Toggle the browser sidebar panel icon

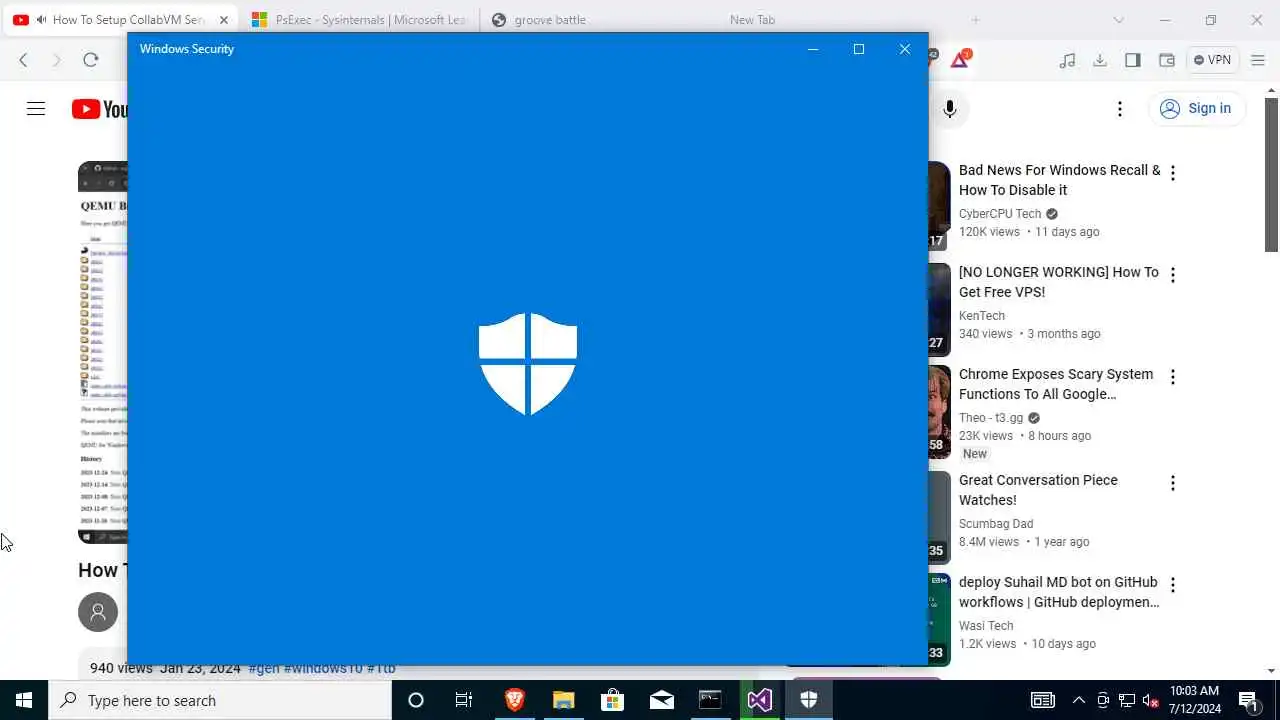pos(1133,60)
